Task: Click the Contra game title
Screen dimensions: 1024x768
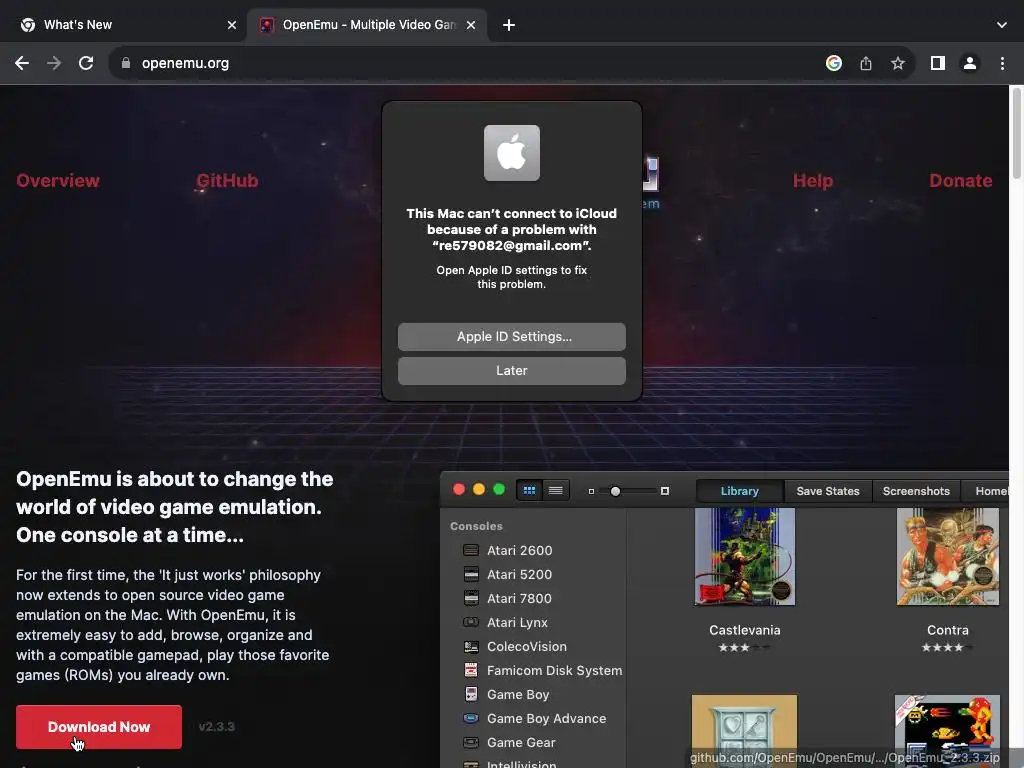Action: click(x=948, y=630)
